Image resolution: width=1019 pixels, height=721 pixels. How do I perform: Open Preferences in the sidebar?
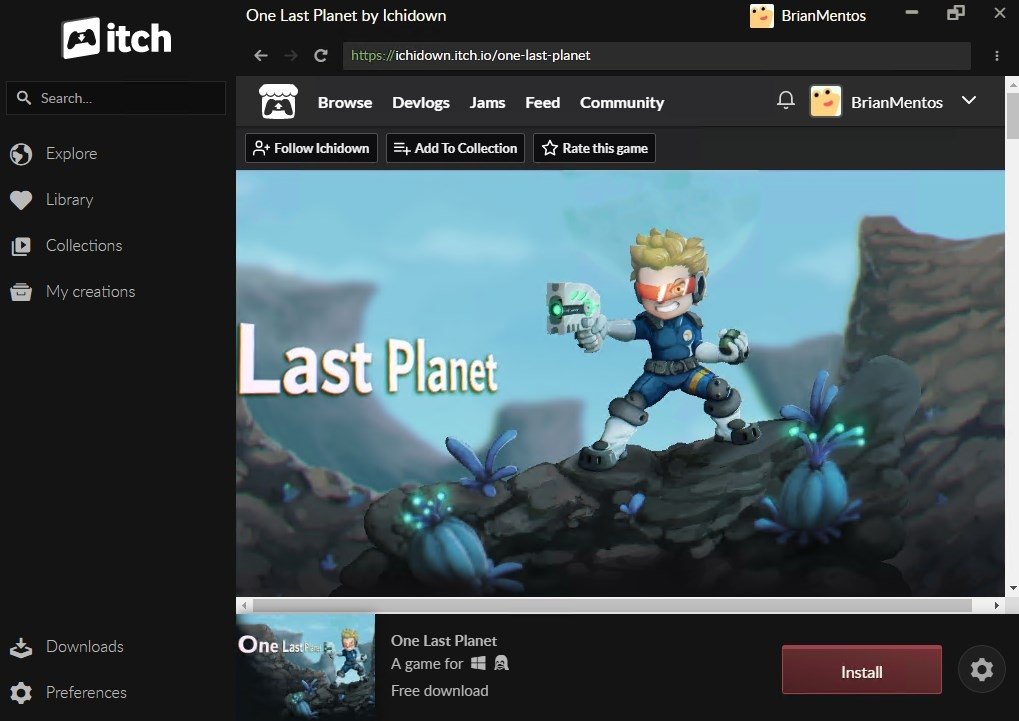pos(86,692)
